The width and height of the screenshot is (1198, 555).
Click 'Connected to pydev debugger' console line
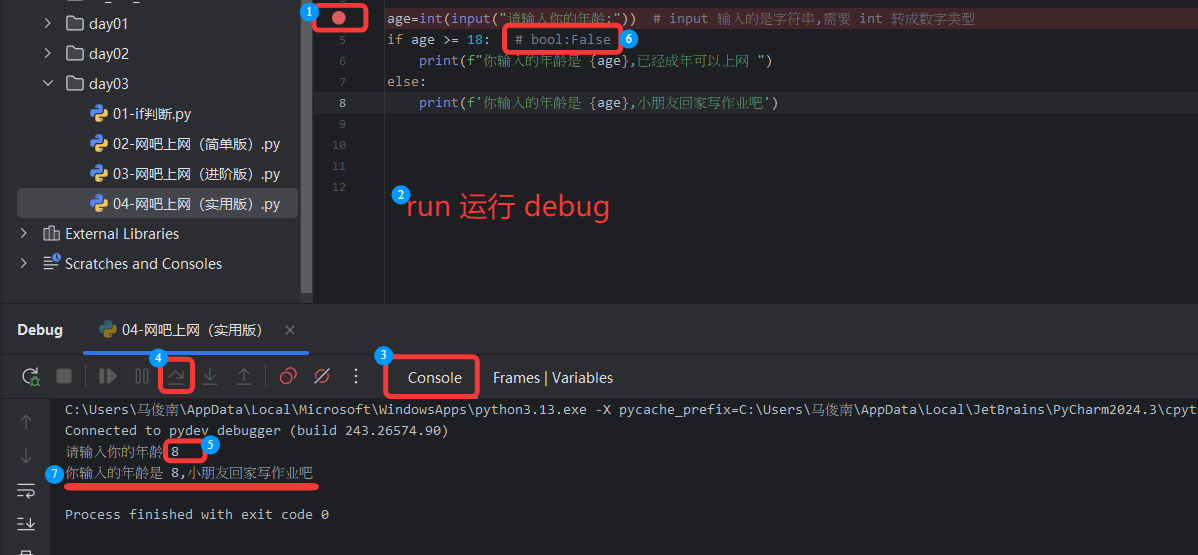coord(257,430)
